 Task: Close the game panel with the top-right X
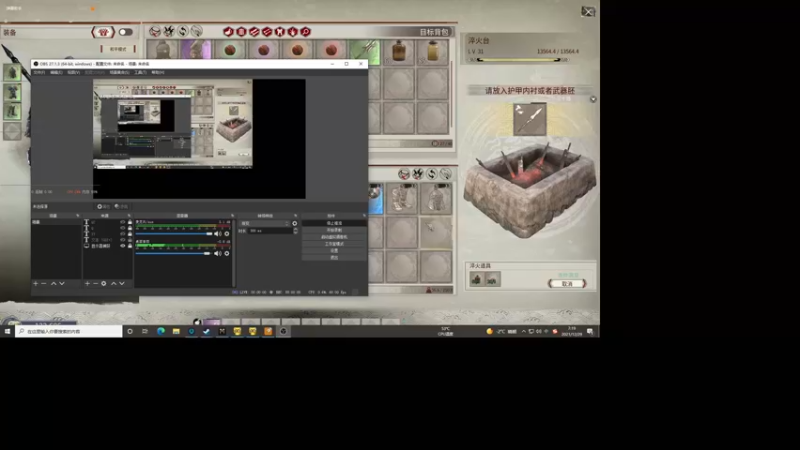[x=588, y=11]
